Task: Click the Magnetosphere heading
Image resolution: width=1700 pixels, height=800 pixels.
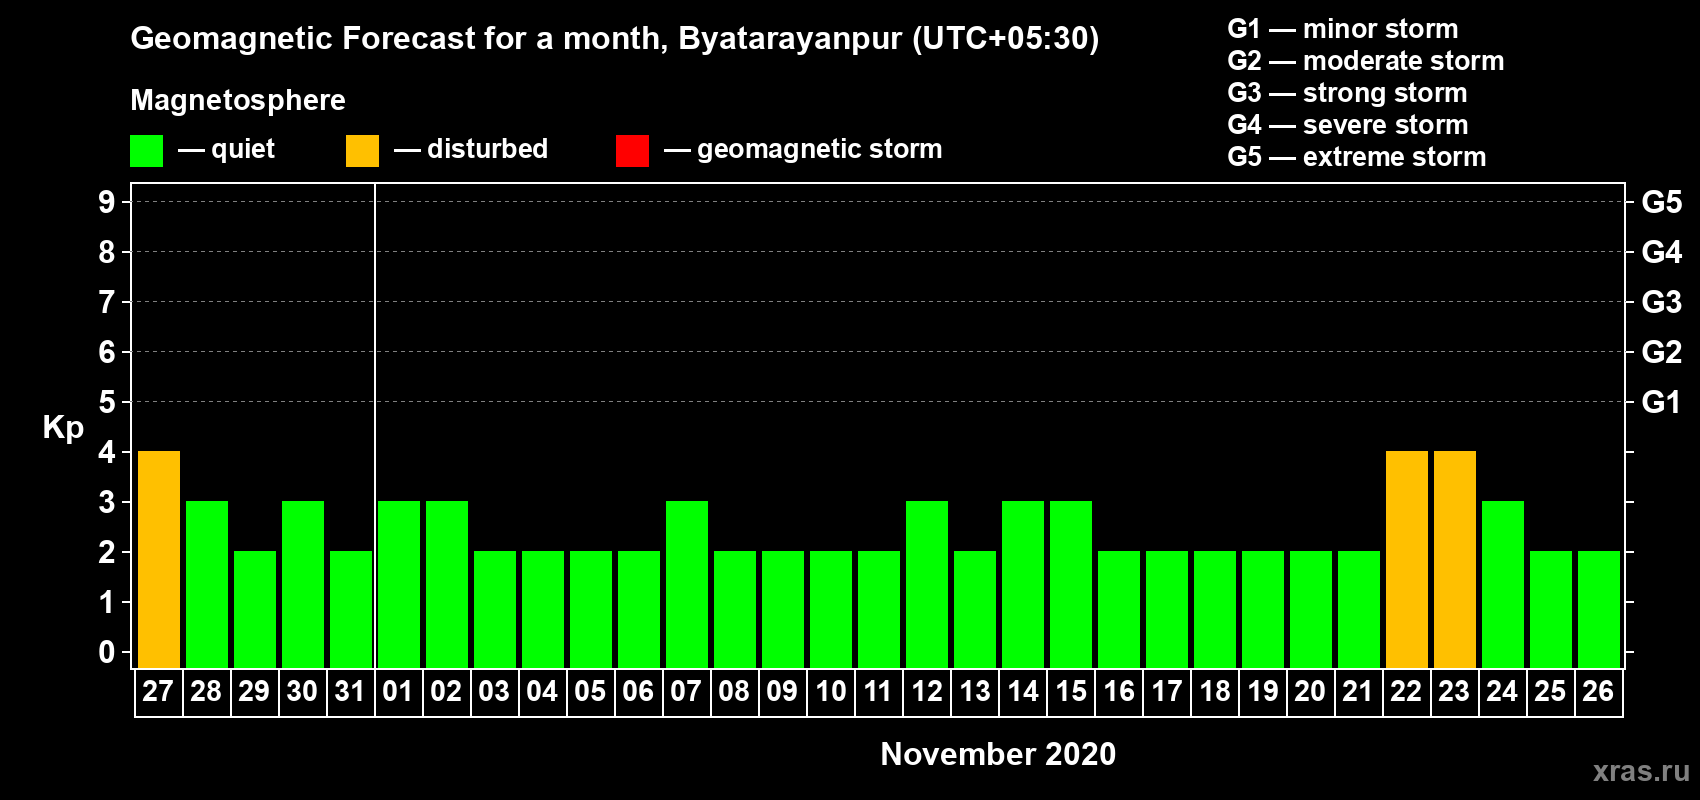Action: tap(238, 100)
